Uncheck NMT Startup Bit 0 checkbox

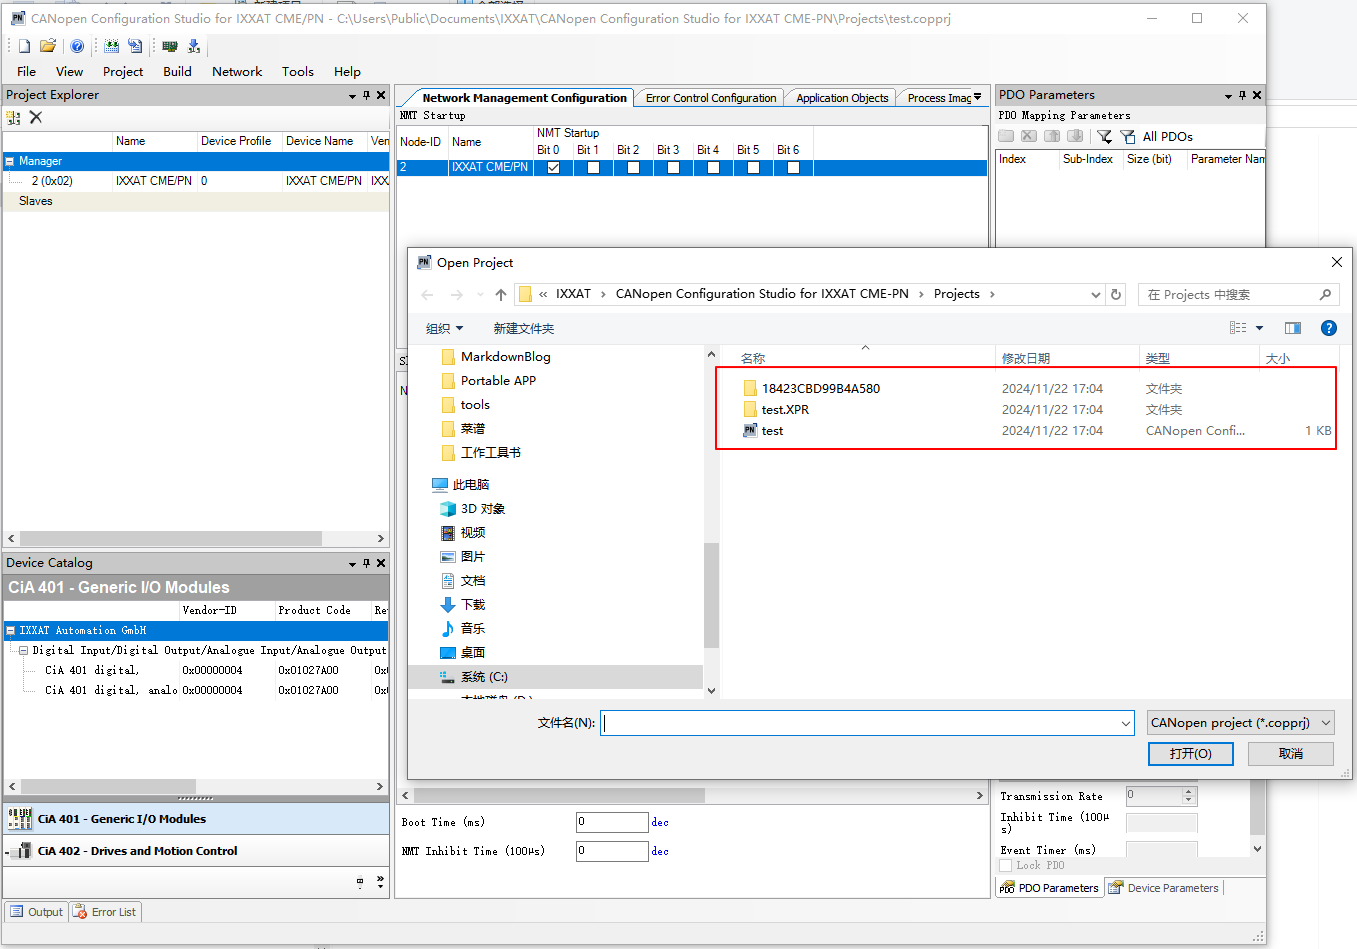tap(553, 167)
